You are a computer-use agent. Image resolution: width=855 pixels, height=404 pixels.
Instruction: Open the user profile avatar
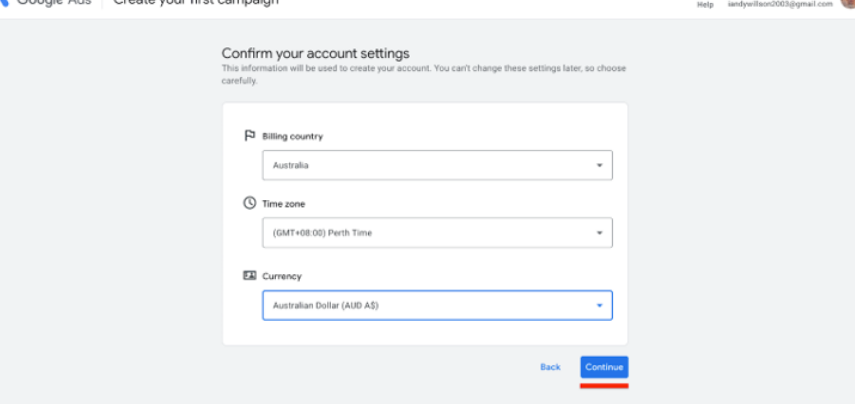click(848, 3)
